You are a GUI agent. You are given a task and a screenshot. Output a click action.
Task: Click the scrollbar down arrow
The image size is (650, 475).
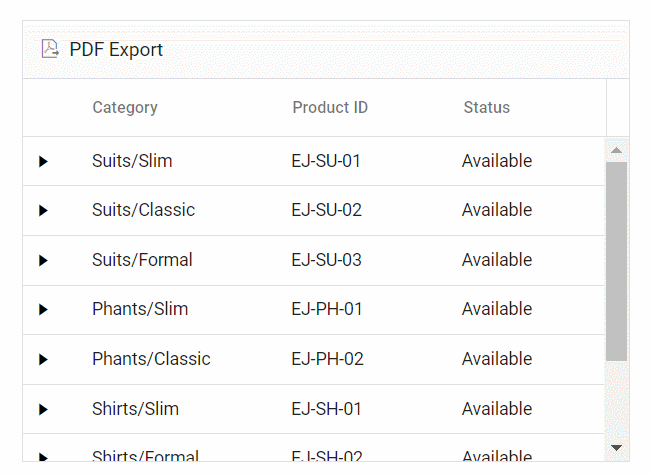click(617, 447)
